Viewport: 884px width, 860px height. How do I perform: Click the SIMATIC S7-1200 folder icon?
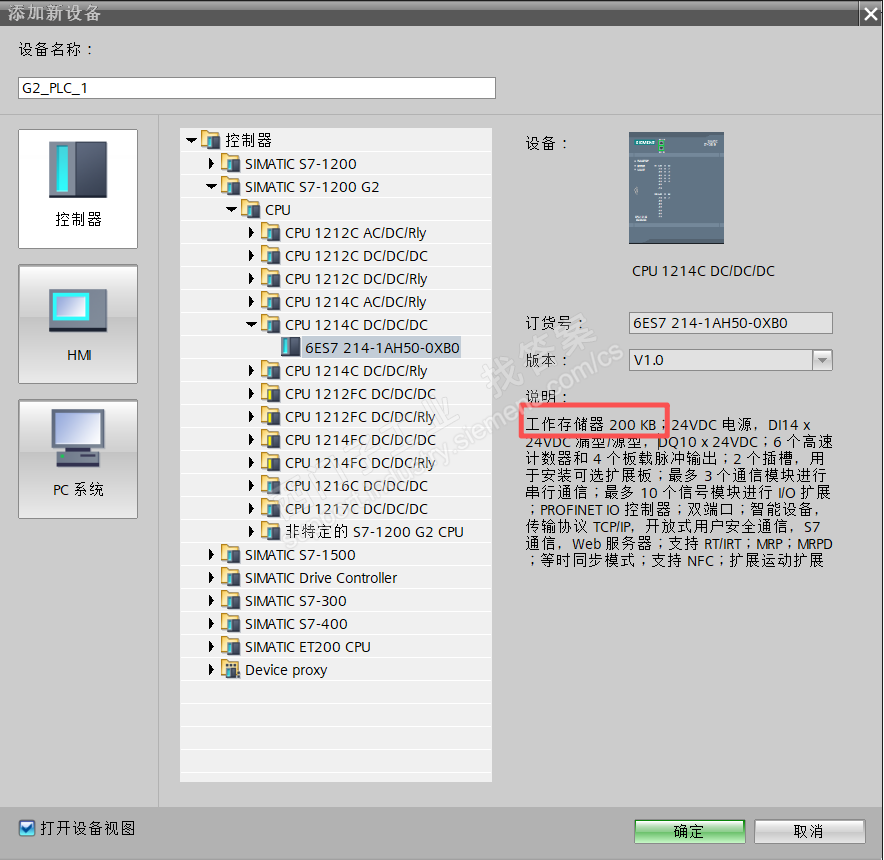click(231, 162)
